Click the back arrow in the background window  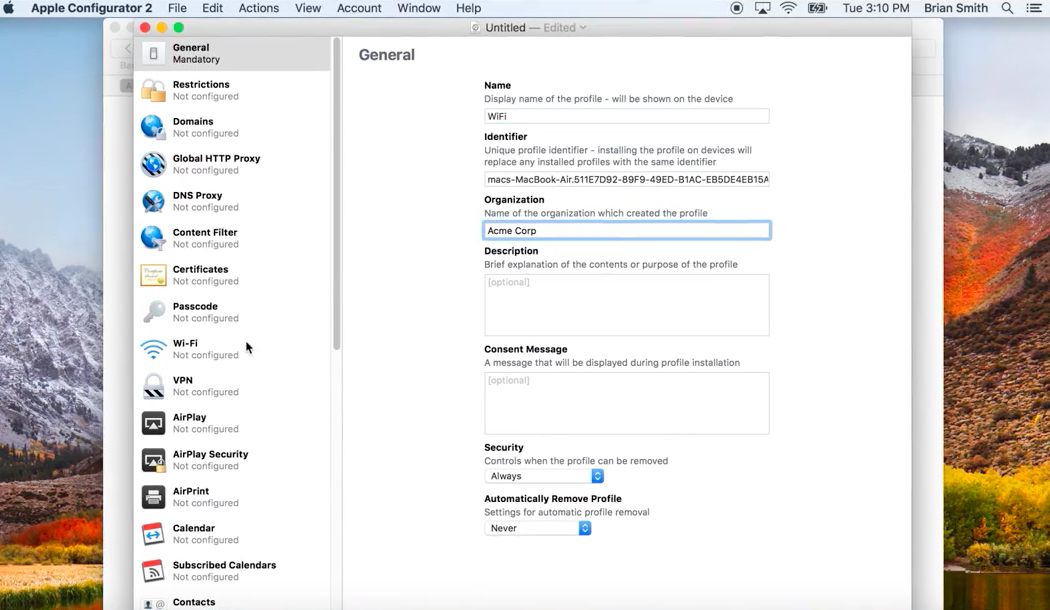[x=127, y=48]
